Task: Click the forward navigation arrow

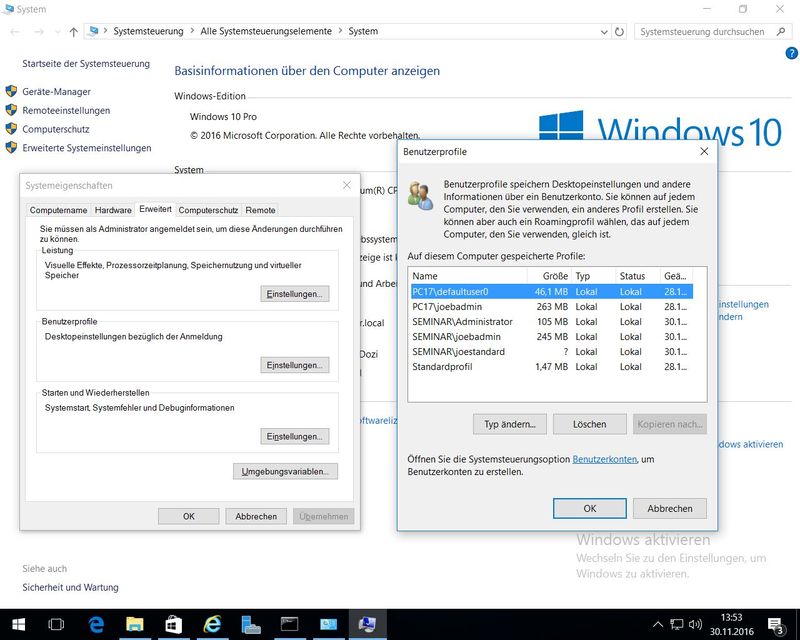Action: [x=39, y=32]
